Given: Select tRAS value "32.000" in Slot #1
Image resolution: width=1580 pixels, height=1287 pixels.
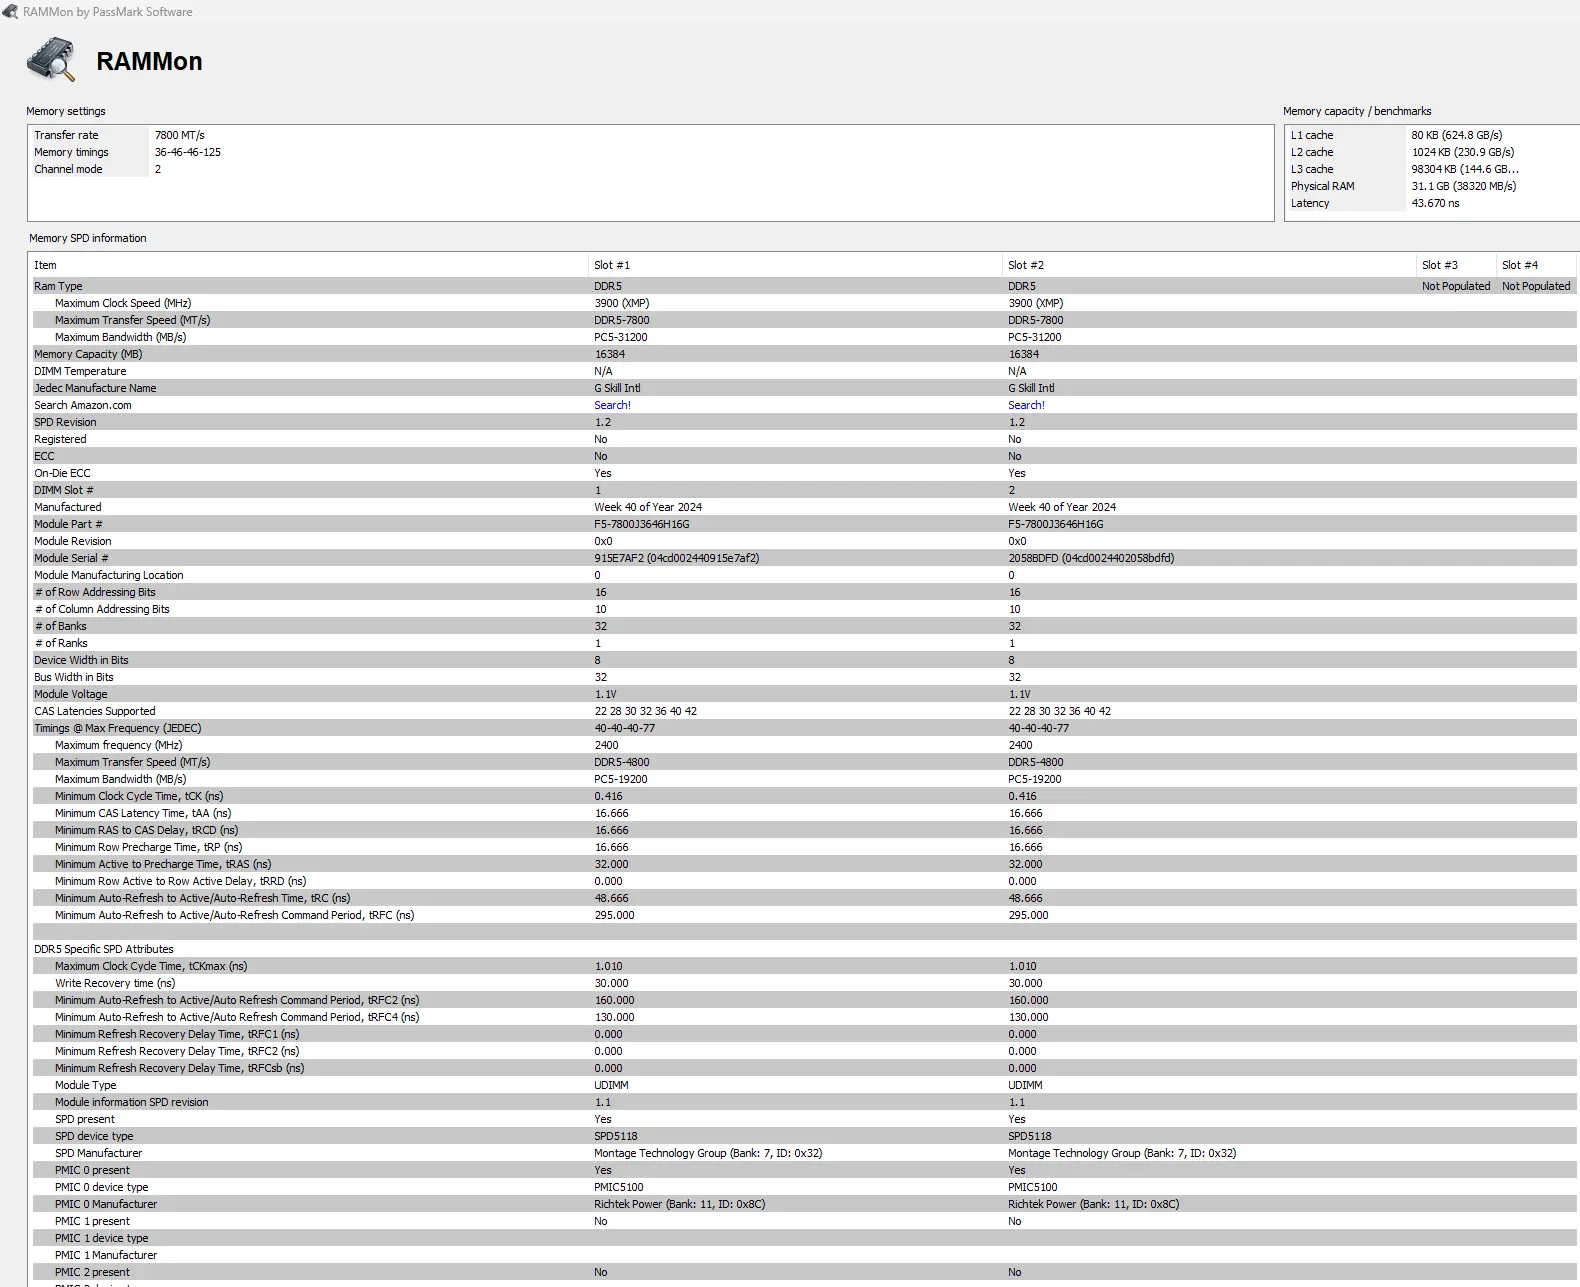Looking at the screenshot, I should 612,864.
